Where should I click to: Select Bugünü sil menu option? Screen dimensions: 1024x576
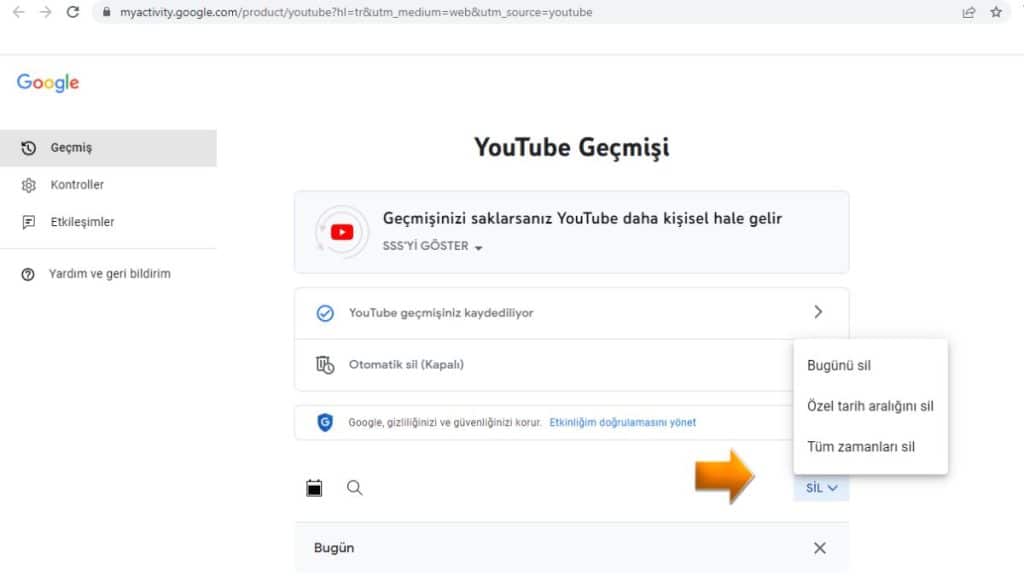(870, 366)
